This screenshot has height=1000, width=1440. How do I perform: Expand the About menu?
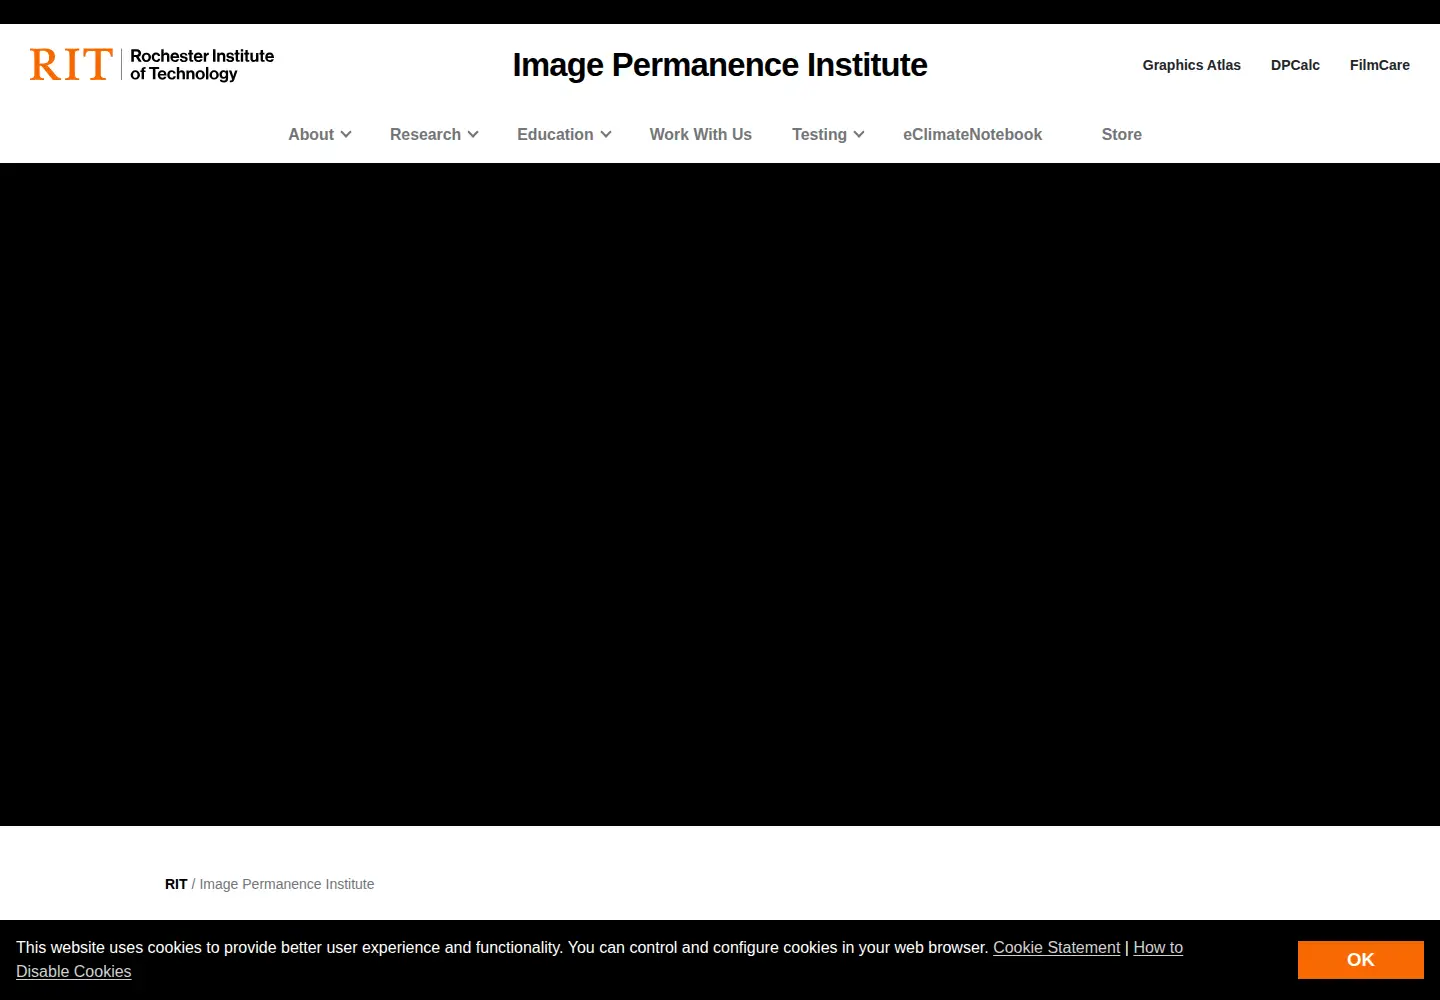[x=319, y=134]
